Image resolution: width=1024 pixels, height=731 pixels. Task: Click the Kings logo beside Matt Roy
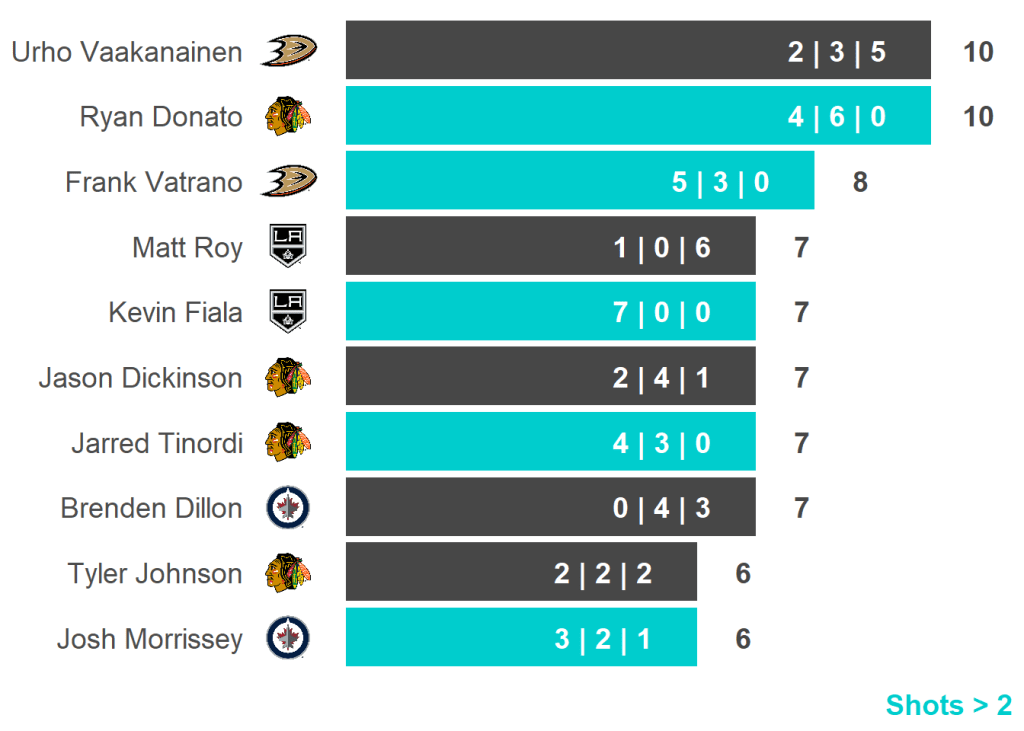288,246
